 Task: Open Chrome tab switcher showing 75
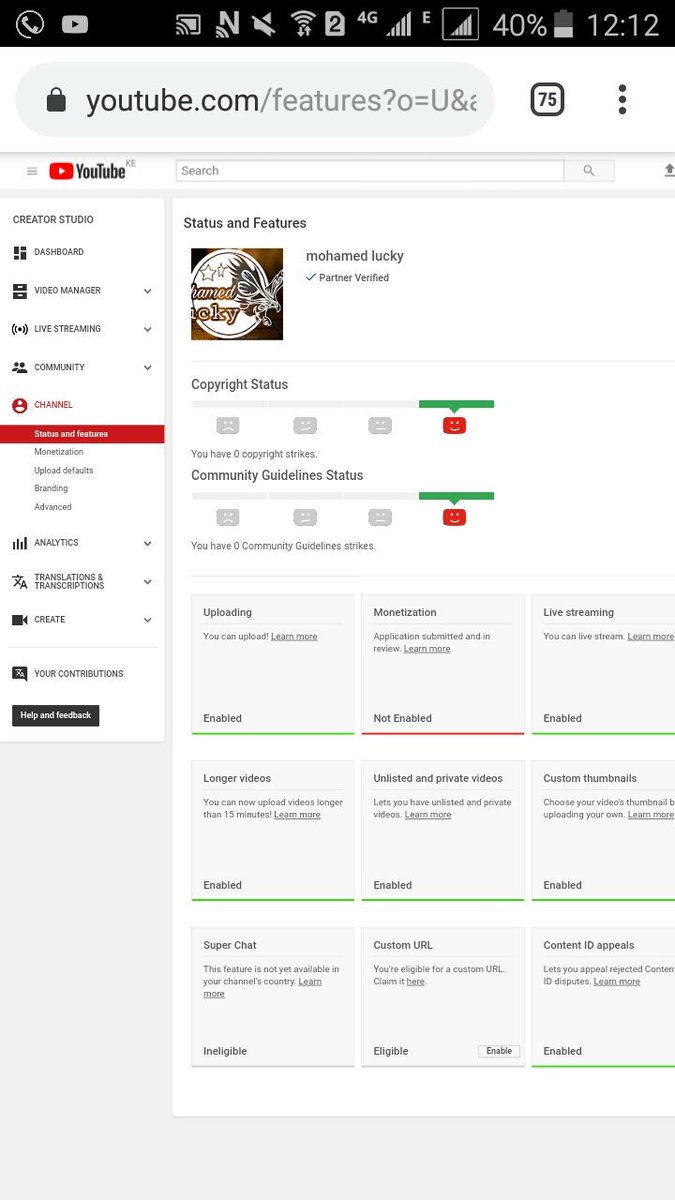click(547, 99)
